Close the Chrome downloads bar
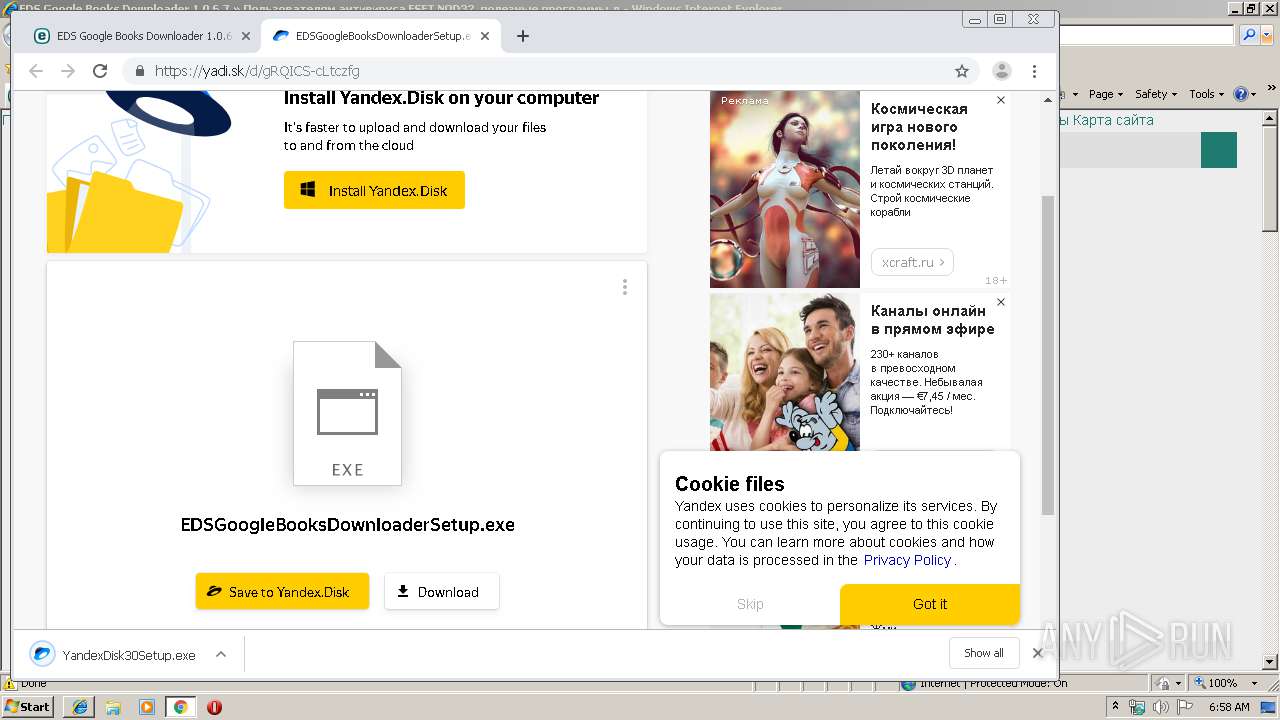Image resolution: width=1280 pixels, height=720 pixels. [1037, 653]
